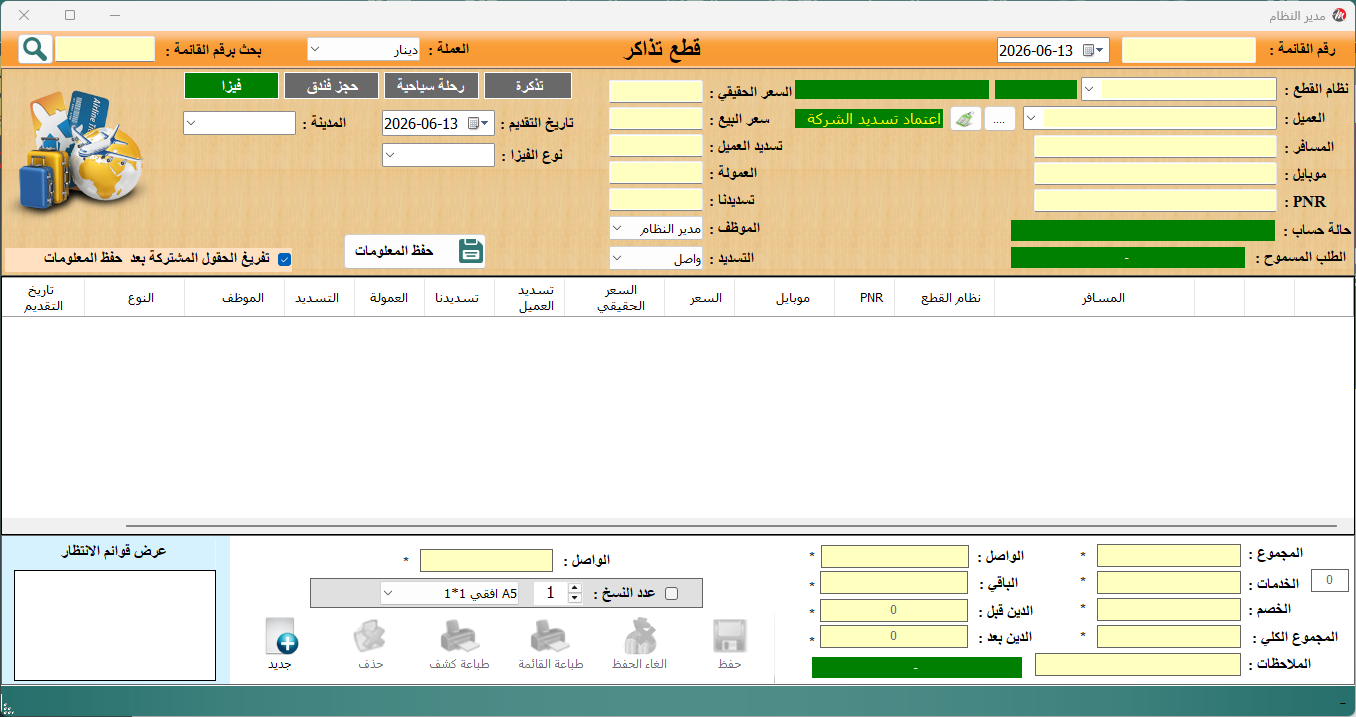
Task: Click the العمولة commission field
Action: 656,173
